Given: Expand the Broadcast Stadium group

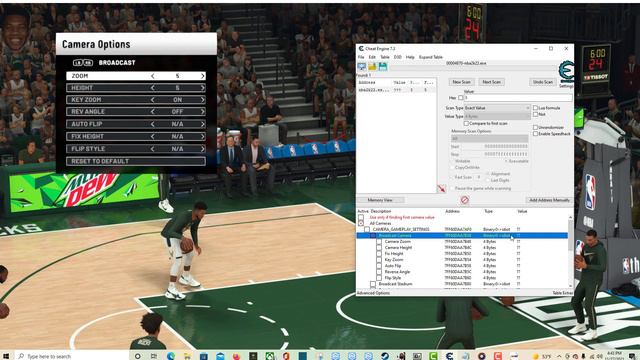Looking at the screenshot, I should pos(373,284).
